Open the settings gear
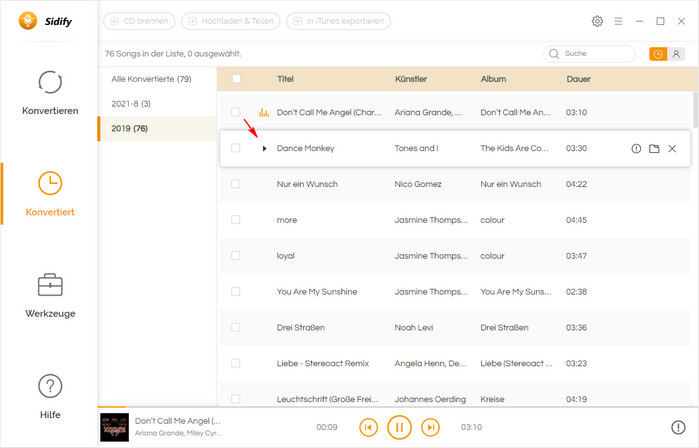The image size is (699, 448). (x=597, y=21)
